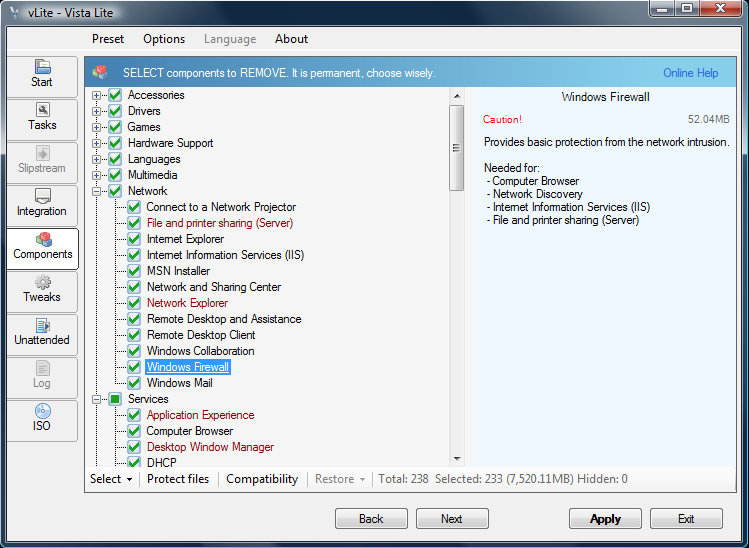The height and width of the screenshot is (548, 749).
Task: Expand the Languages tree node
Action: [x=96, y=160]
